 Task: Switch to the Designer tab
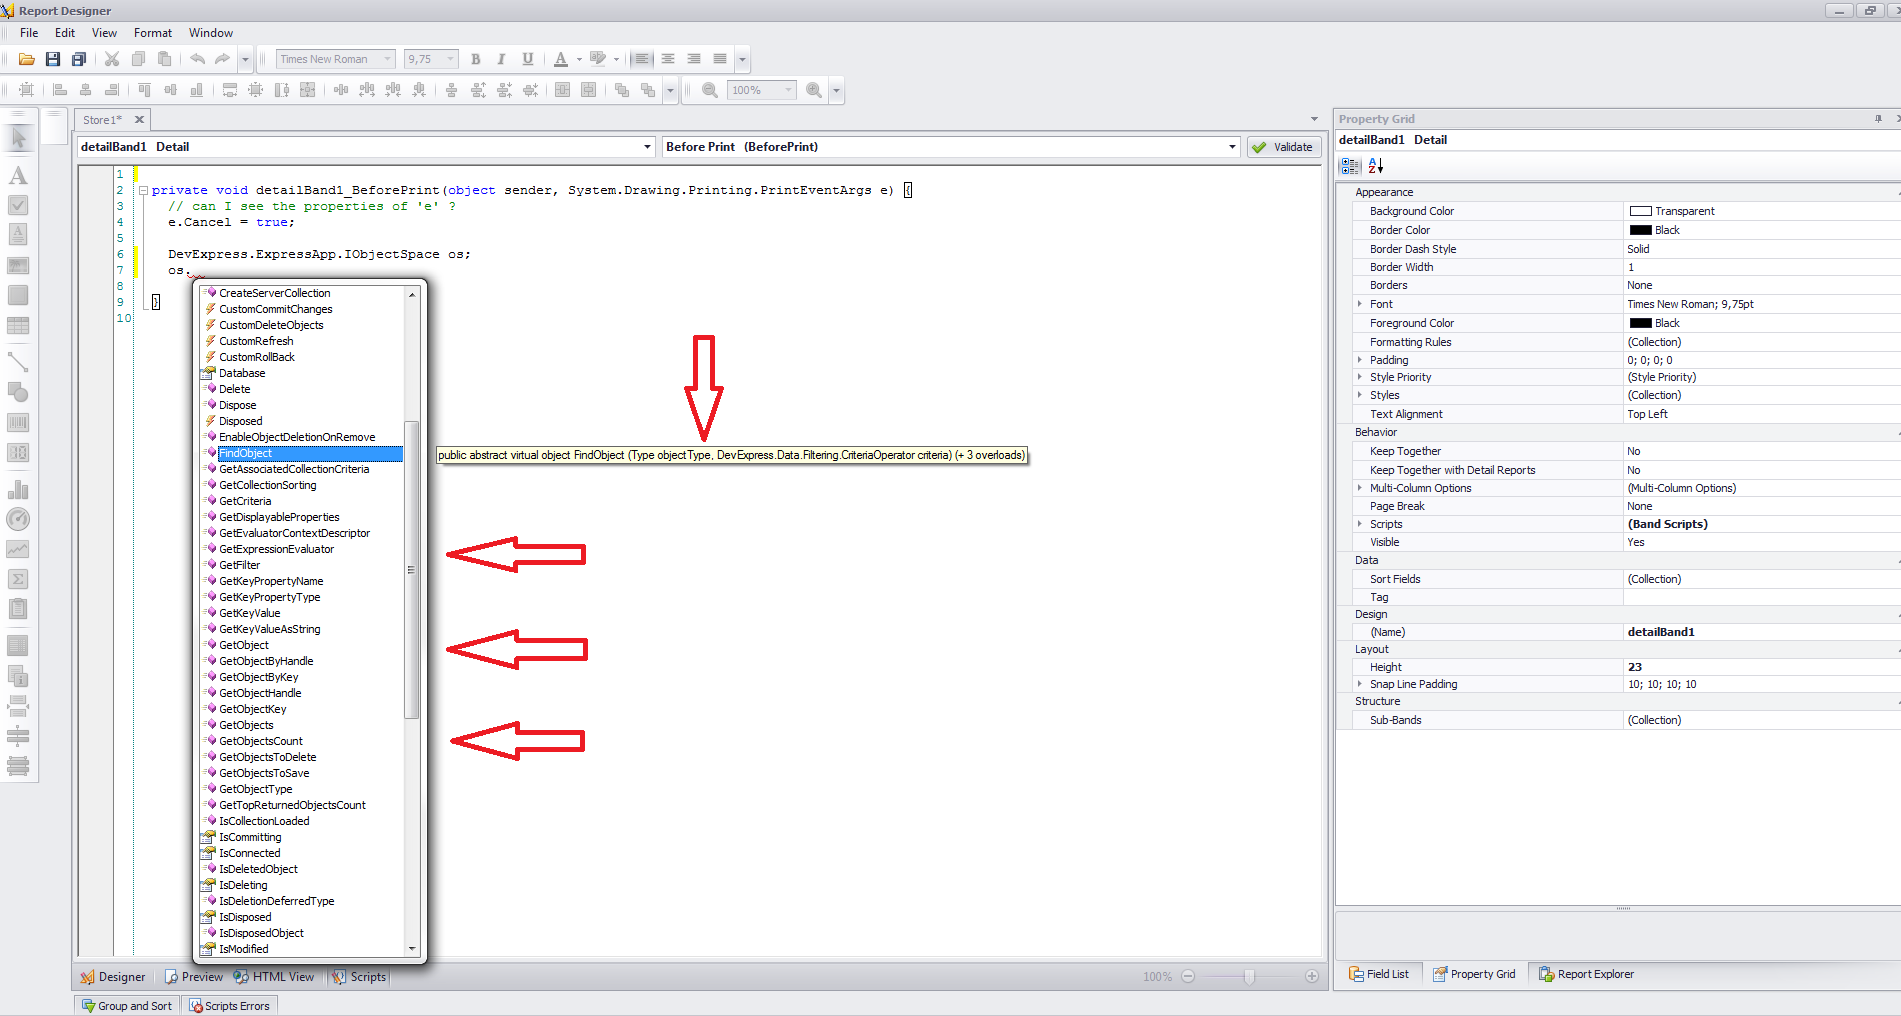click(113, 977)
